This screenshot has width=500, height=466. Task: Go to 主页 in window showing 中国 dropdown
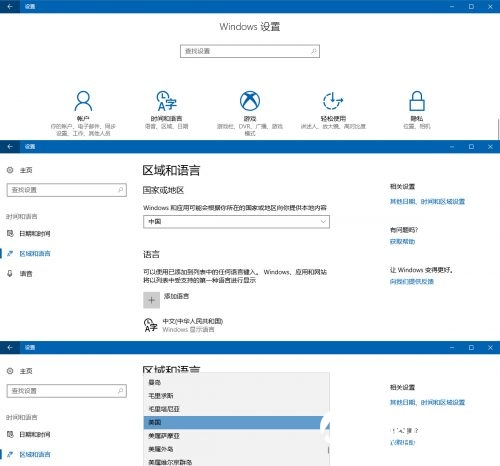[19, 170]
